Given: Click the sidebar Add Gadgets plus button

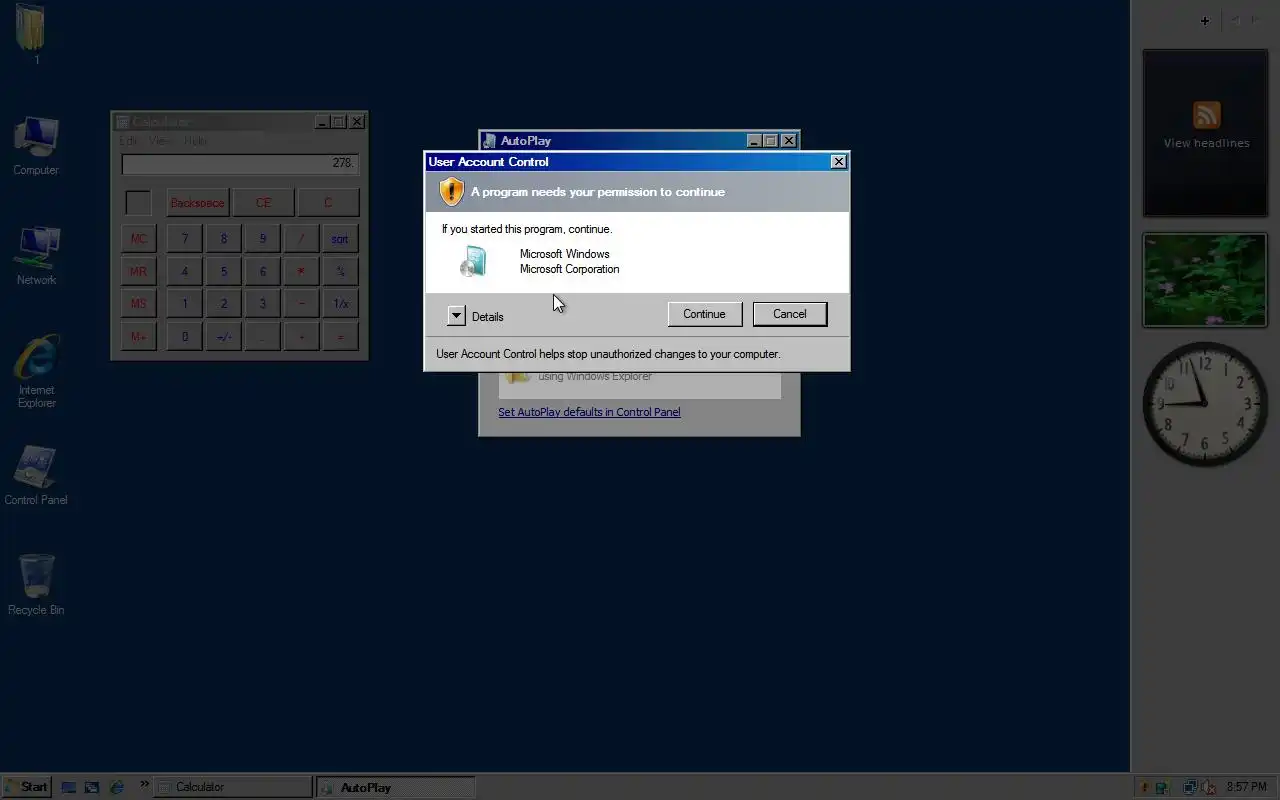Looking at the screenshot, I should pos(1205,20).
